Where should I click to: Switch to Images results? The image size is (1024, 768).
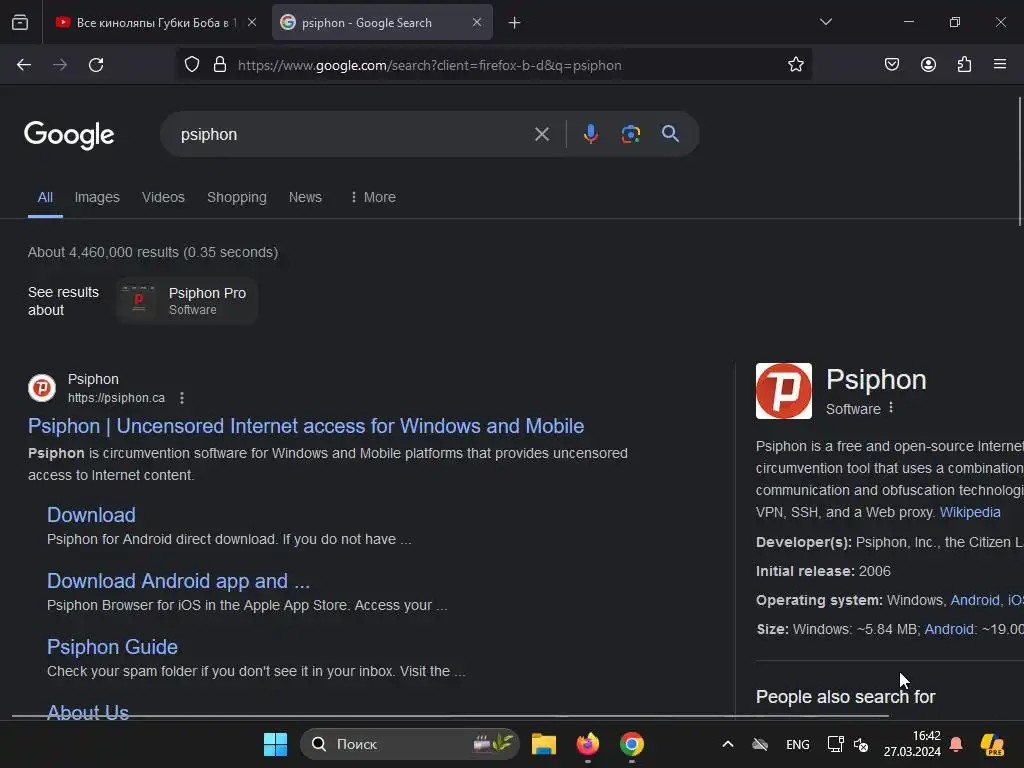pyautogui.click(x=97, y=197)
